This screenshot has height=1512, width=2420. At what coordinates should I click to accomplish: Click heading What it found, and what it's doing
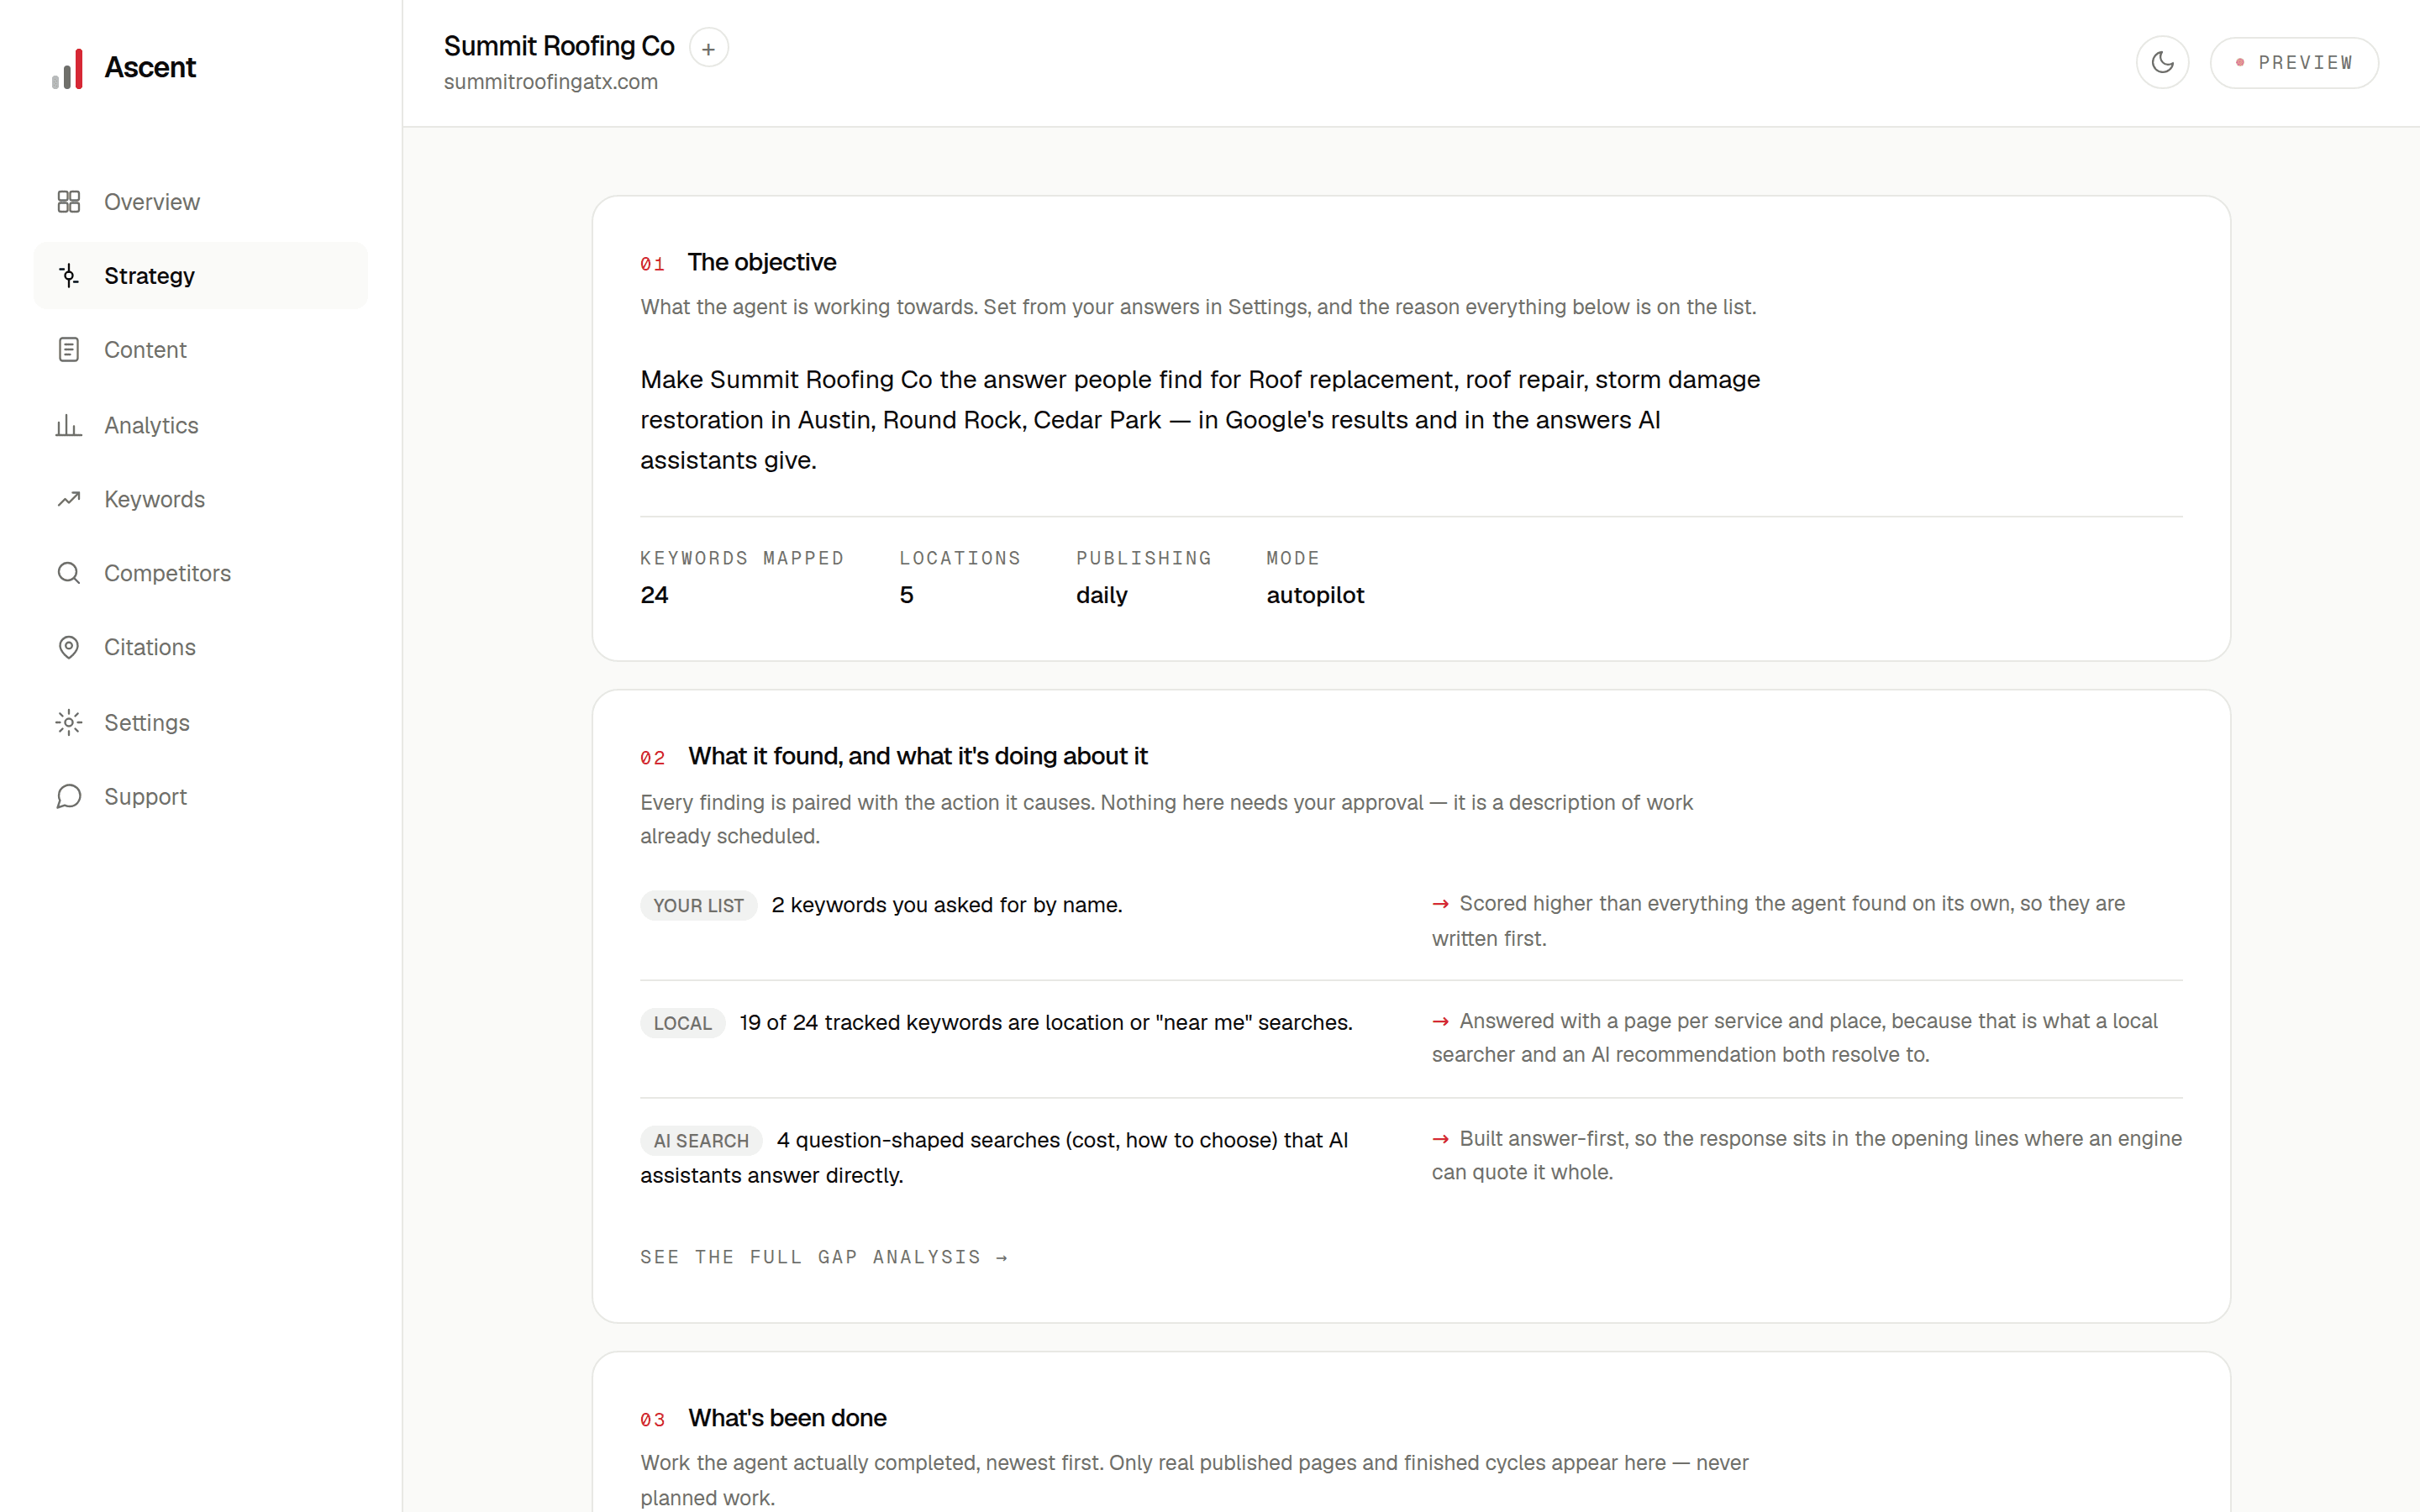coord(917,756)
